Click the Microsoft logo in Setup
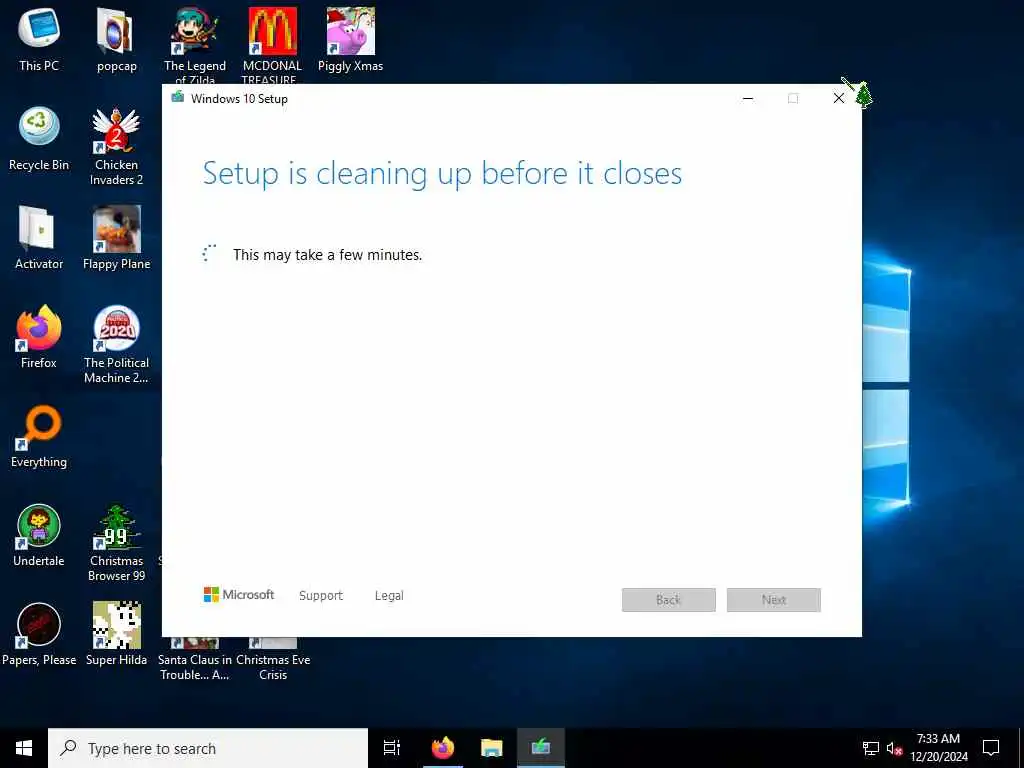 238,595
